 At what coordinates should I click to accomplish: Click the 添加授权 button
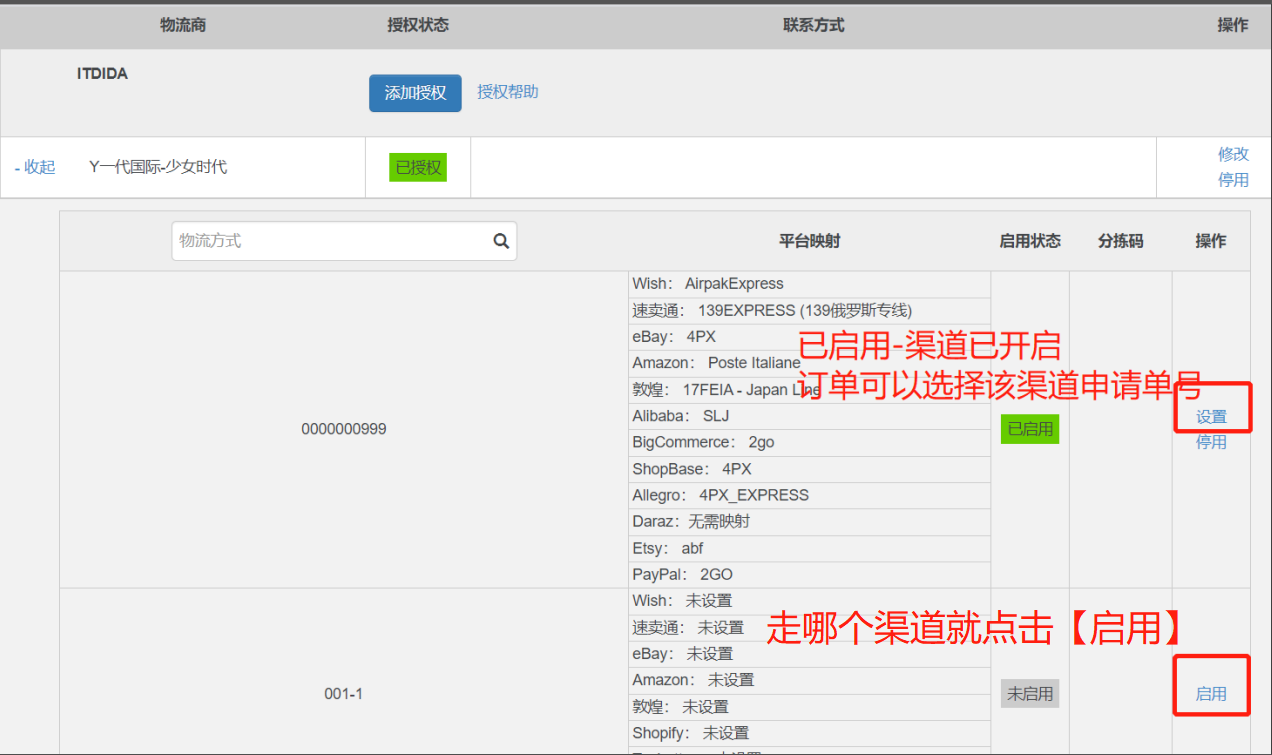coord(415,93)
